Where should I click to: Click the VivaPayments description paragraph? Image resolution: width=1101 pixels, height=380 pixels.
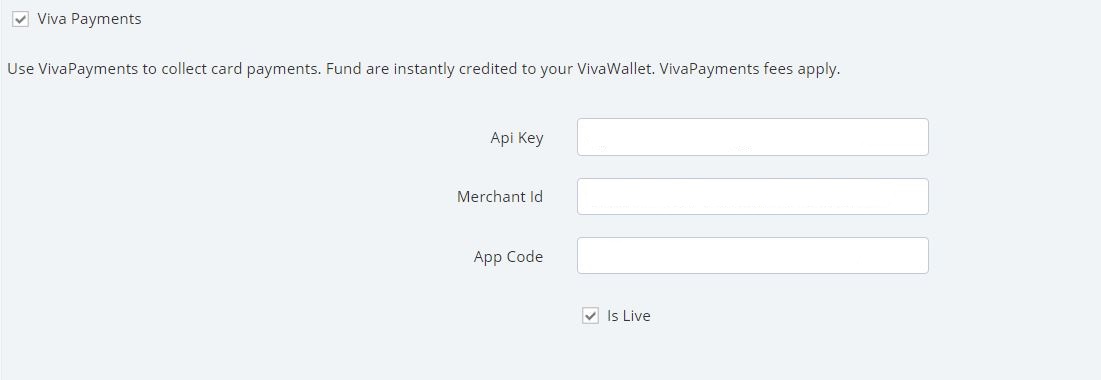423,70
